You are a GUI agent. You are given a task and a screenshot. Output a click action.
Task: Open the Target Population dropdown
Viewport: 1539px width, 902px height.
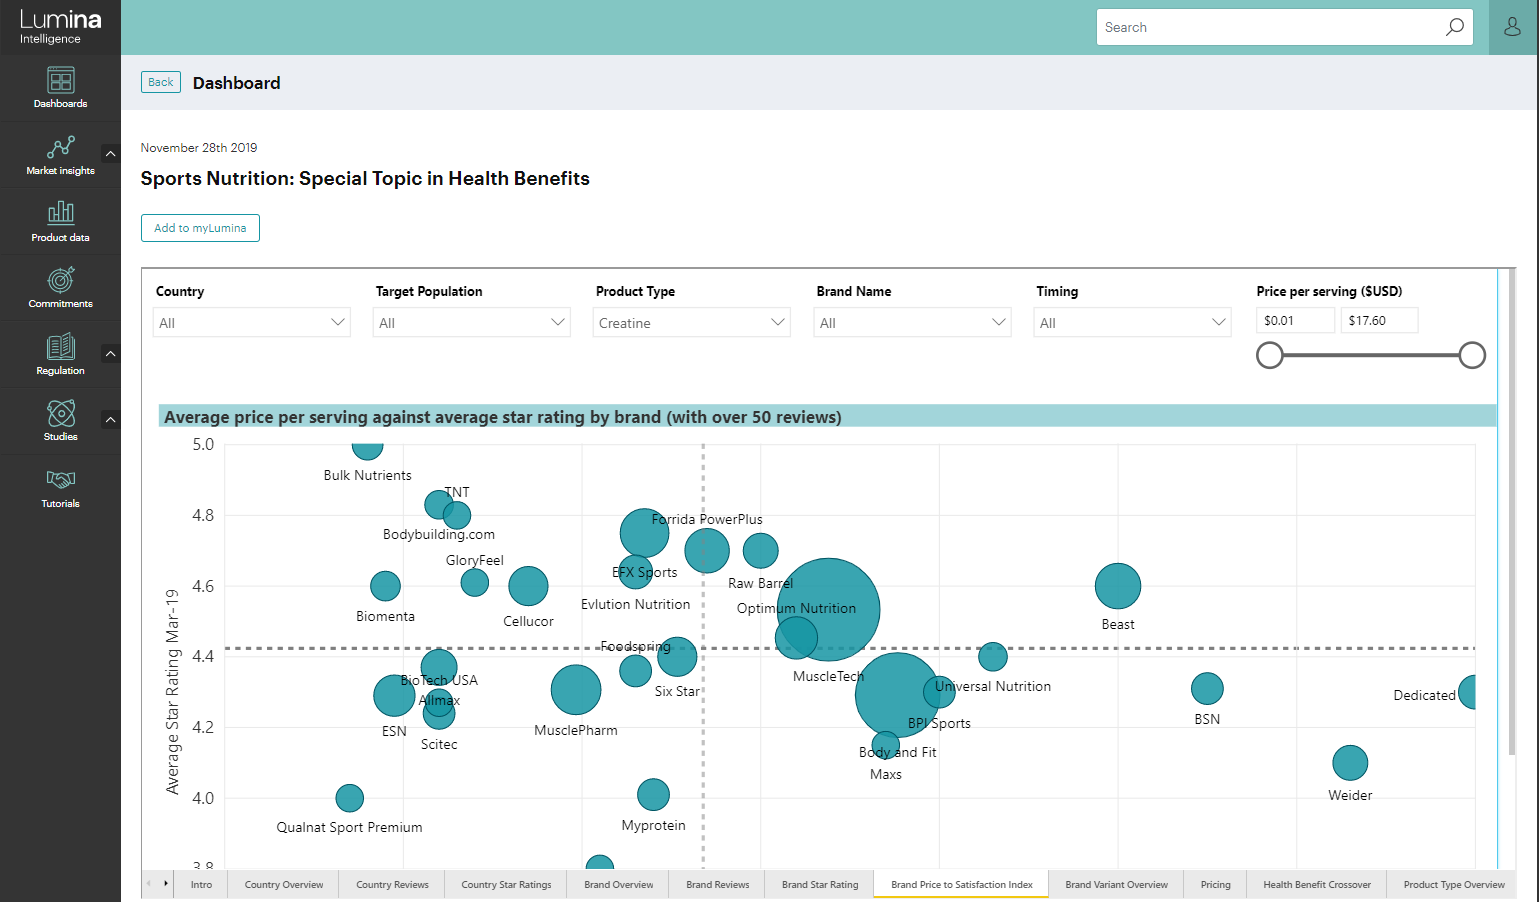[471, 322]
